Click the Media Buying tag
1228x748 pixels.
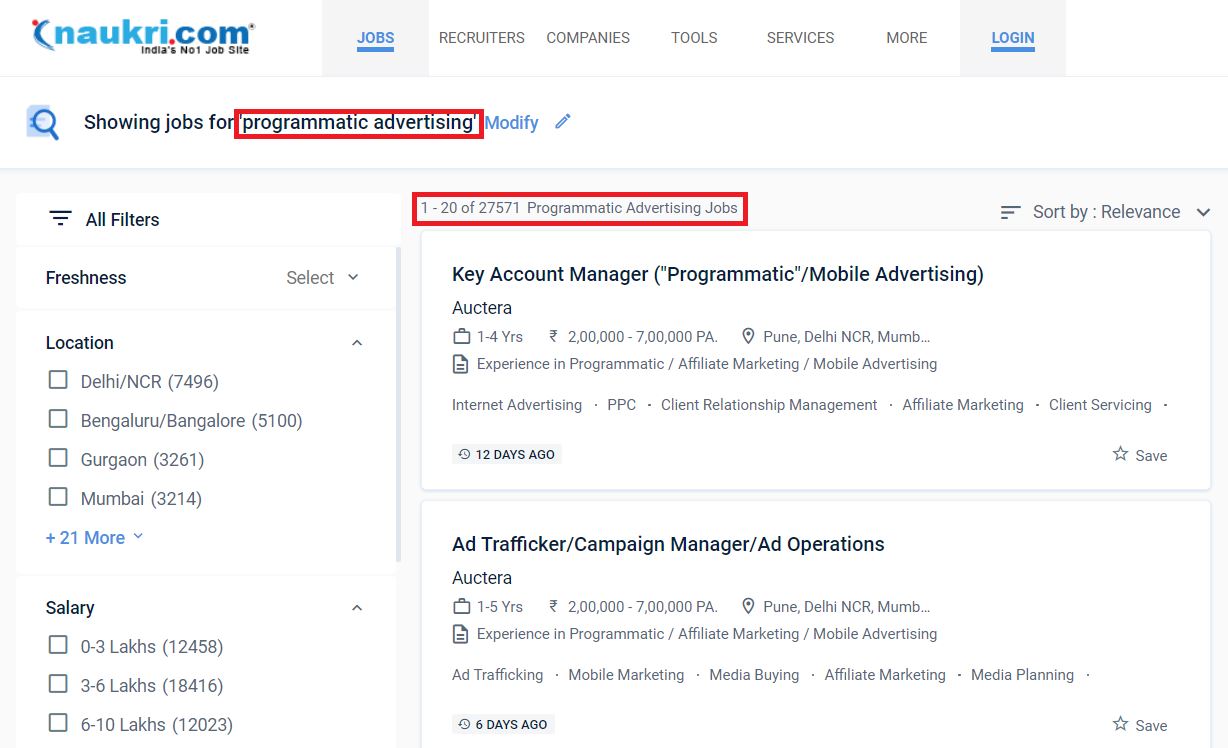pos(754,675)
